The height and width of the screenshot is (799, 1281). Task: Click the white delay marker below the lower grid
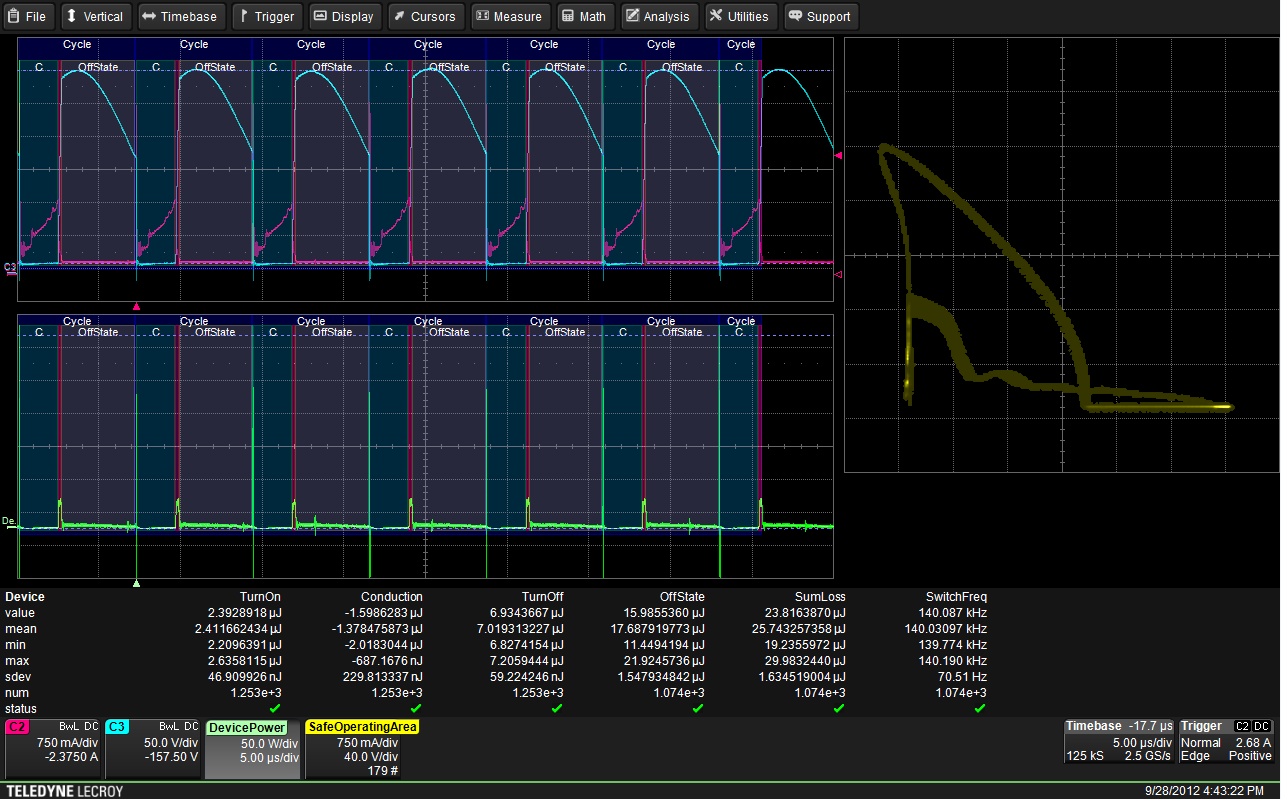(x=137, y=583)
